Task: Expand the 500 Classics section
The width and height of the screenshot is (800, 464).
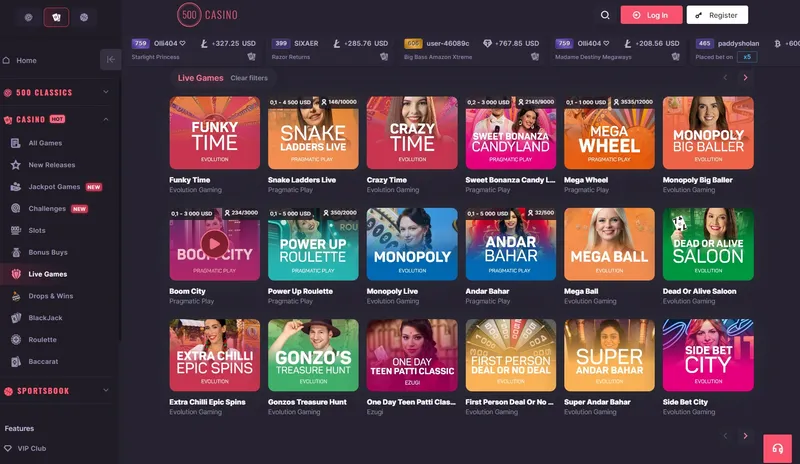Action: [106, 93]
